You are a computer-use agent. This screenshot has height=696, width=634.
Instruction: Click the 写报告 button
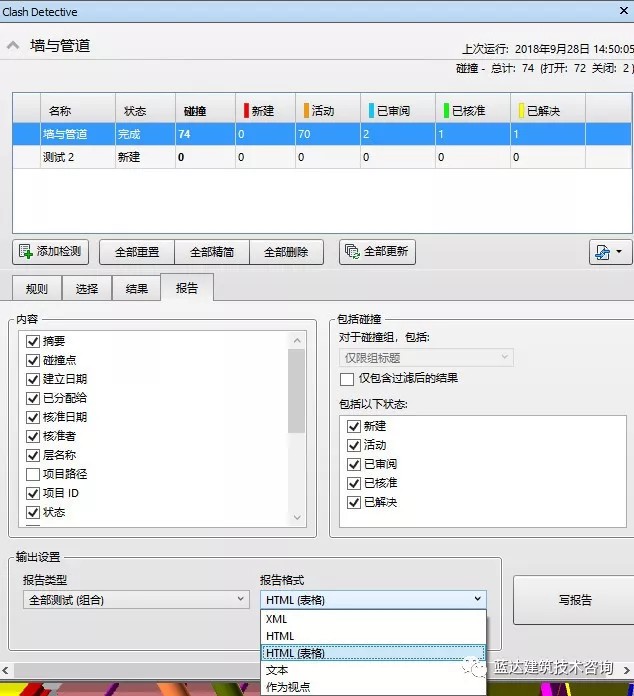point(575,600)
